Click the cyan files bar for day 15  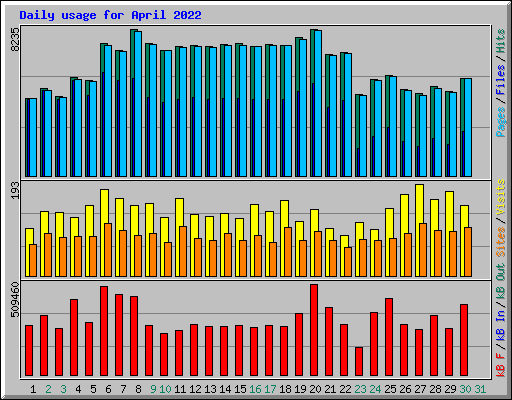click(x=243, y=111)
